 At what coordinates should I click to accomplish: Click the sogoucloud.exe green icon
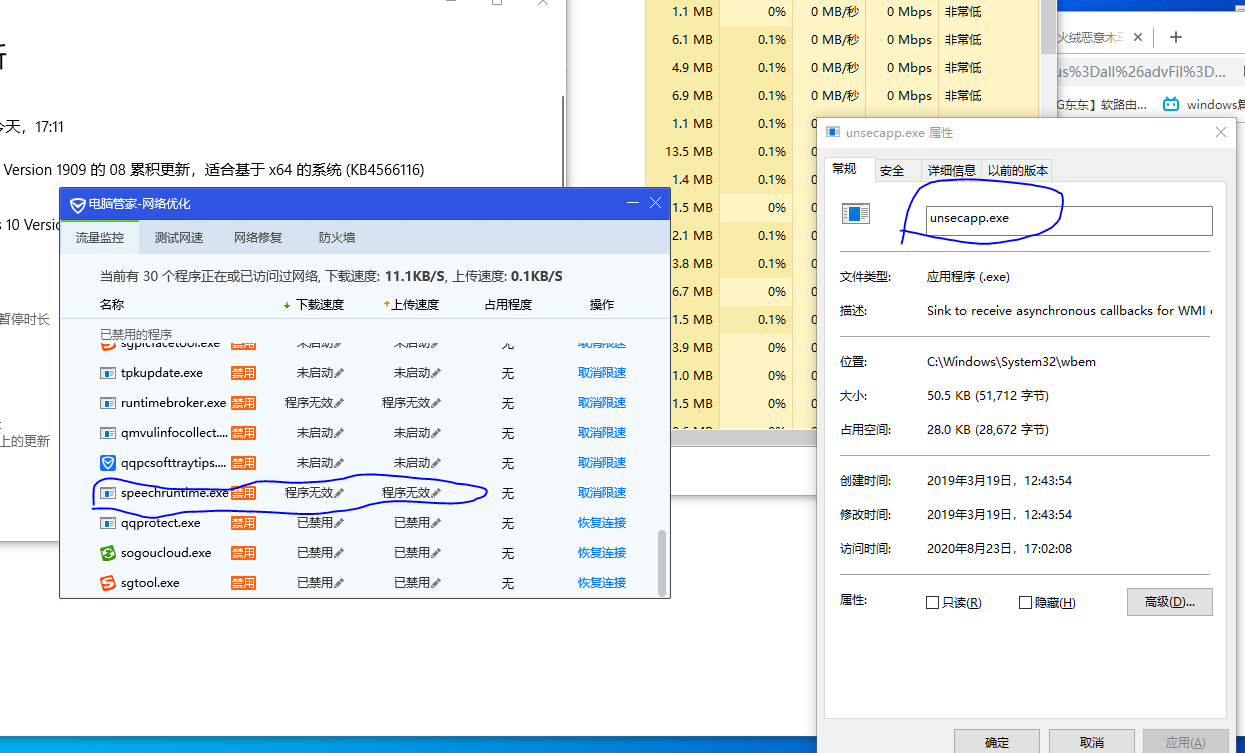point(108,553)
